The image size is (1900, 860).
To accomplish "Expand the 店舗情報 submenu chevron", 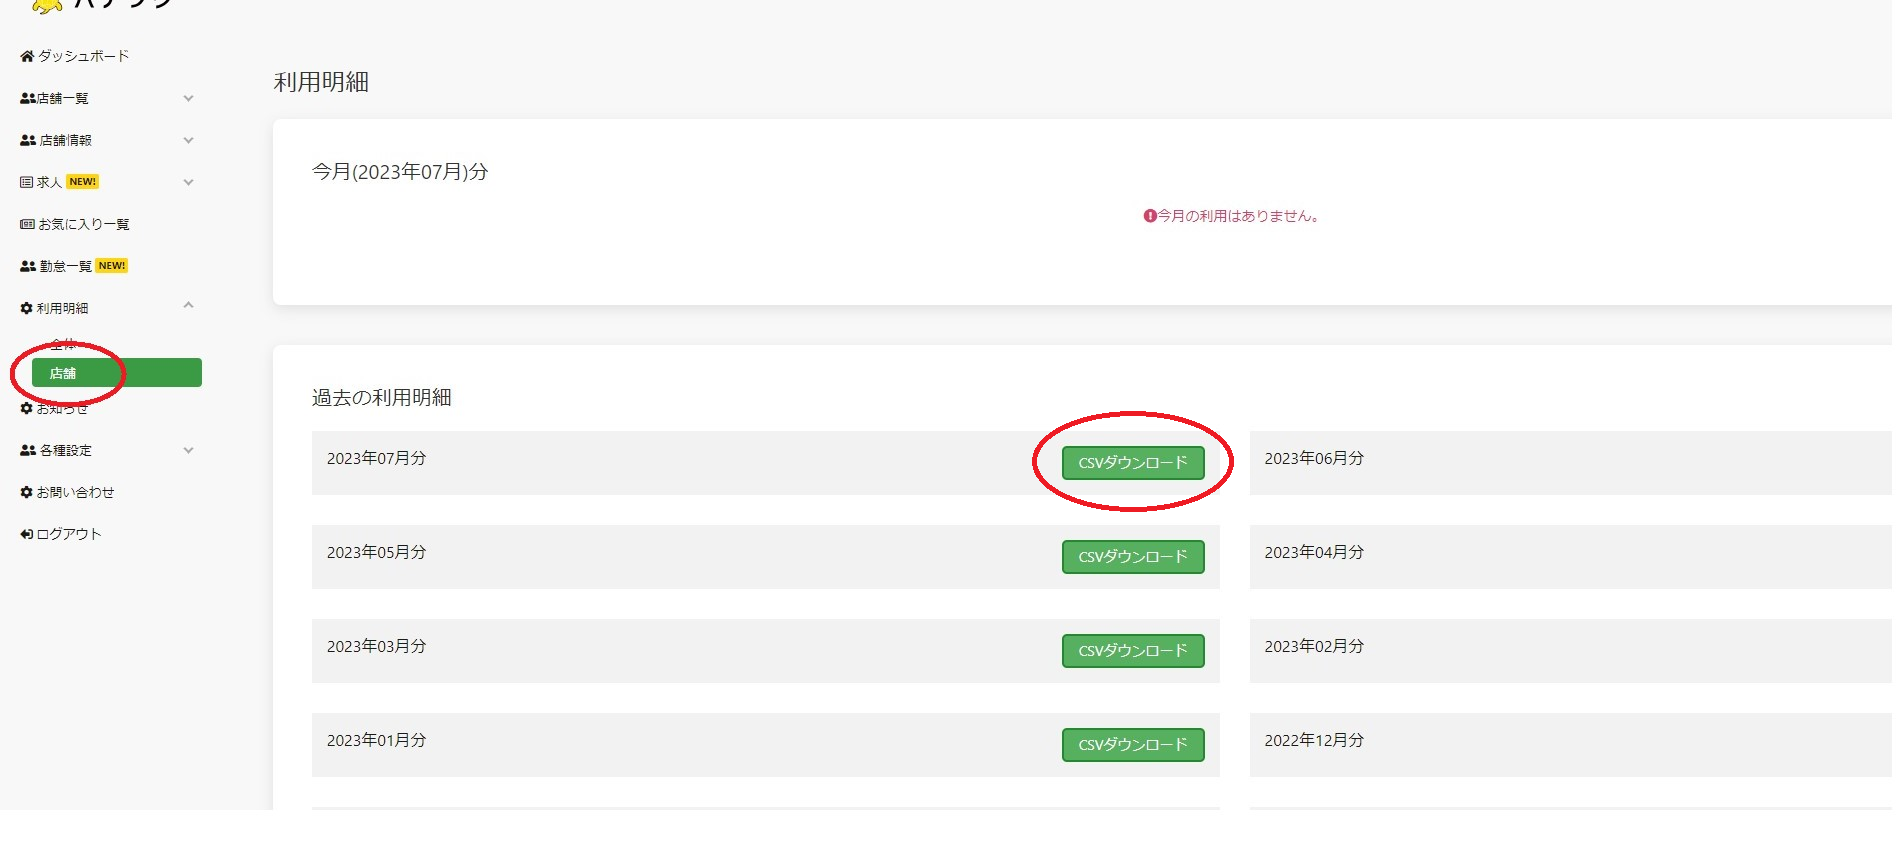I will tap(188, 140).
